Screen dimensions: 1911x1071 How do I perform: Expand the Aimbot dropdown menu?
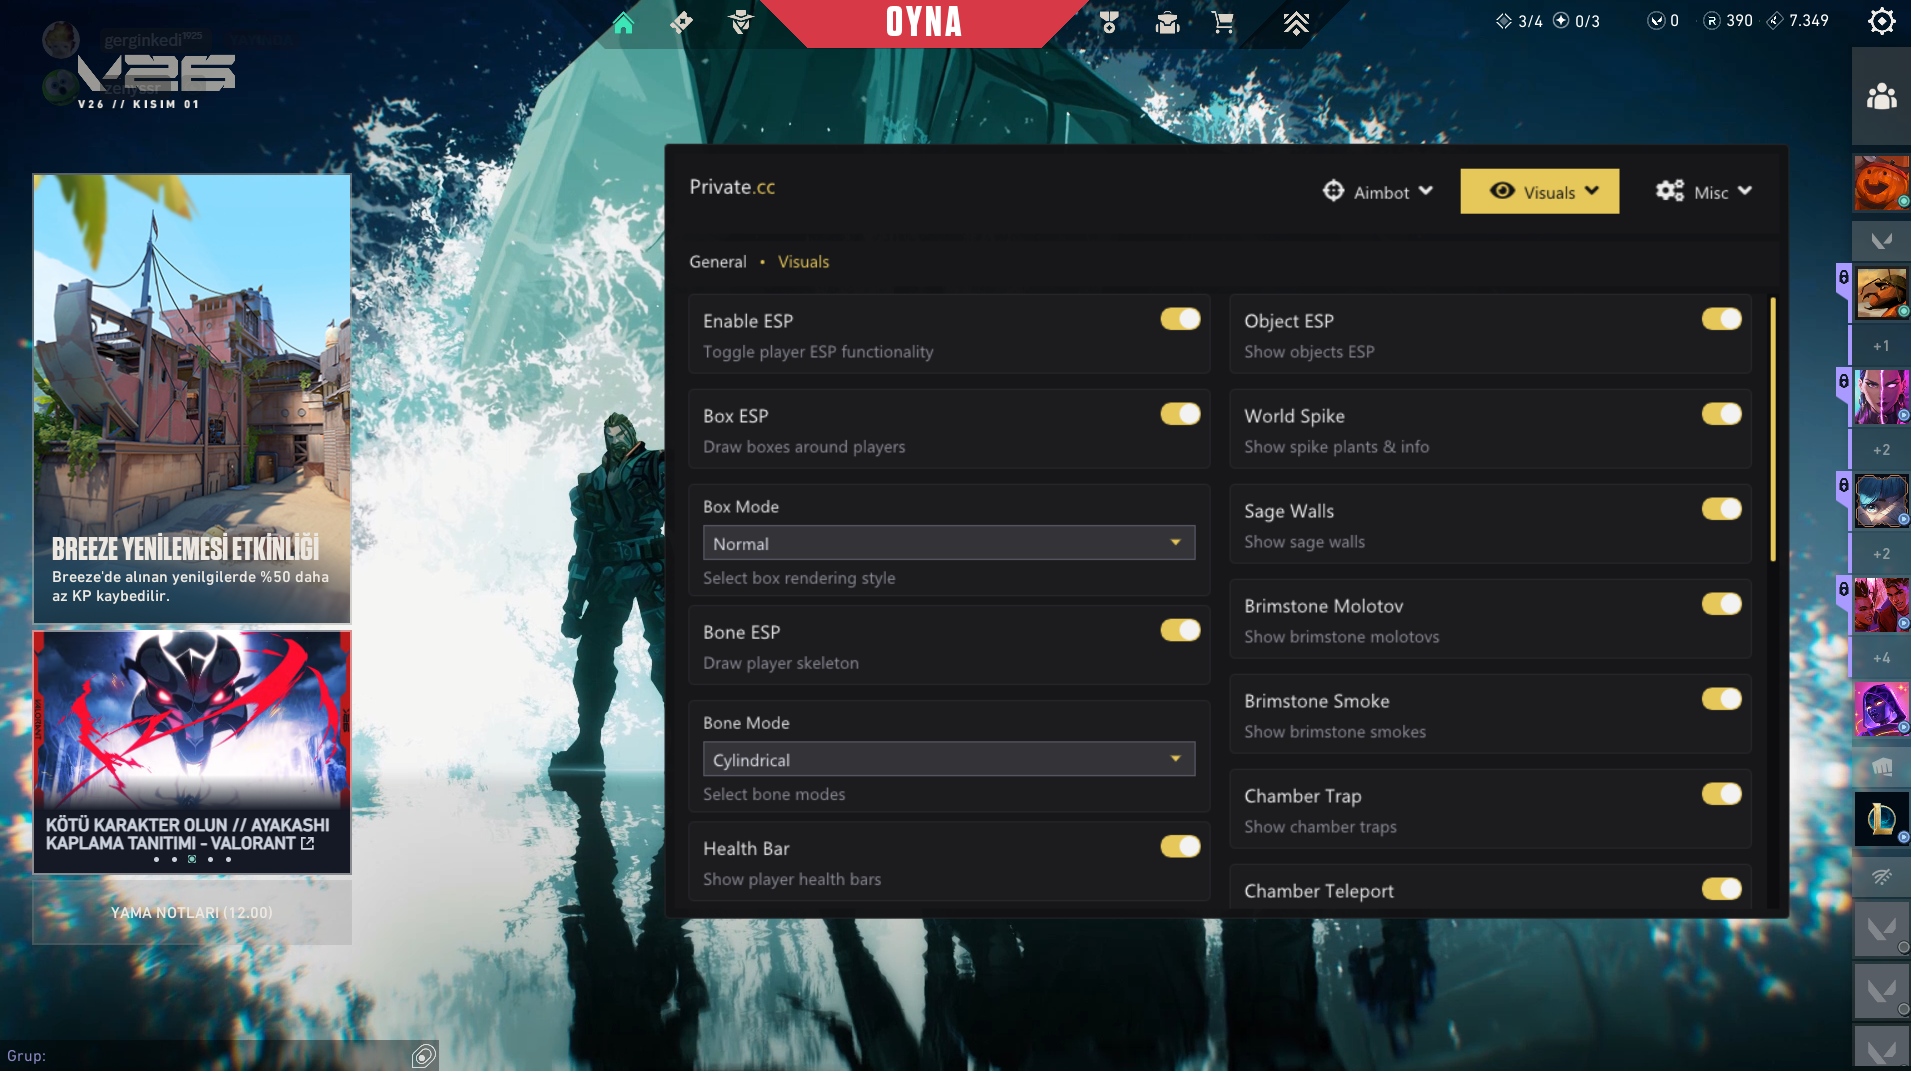pos(1377,191)
